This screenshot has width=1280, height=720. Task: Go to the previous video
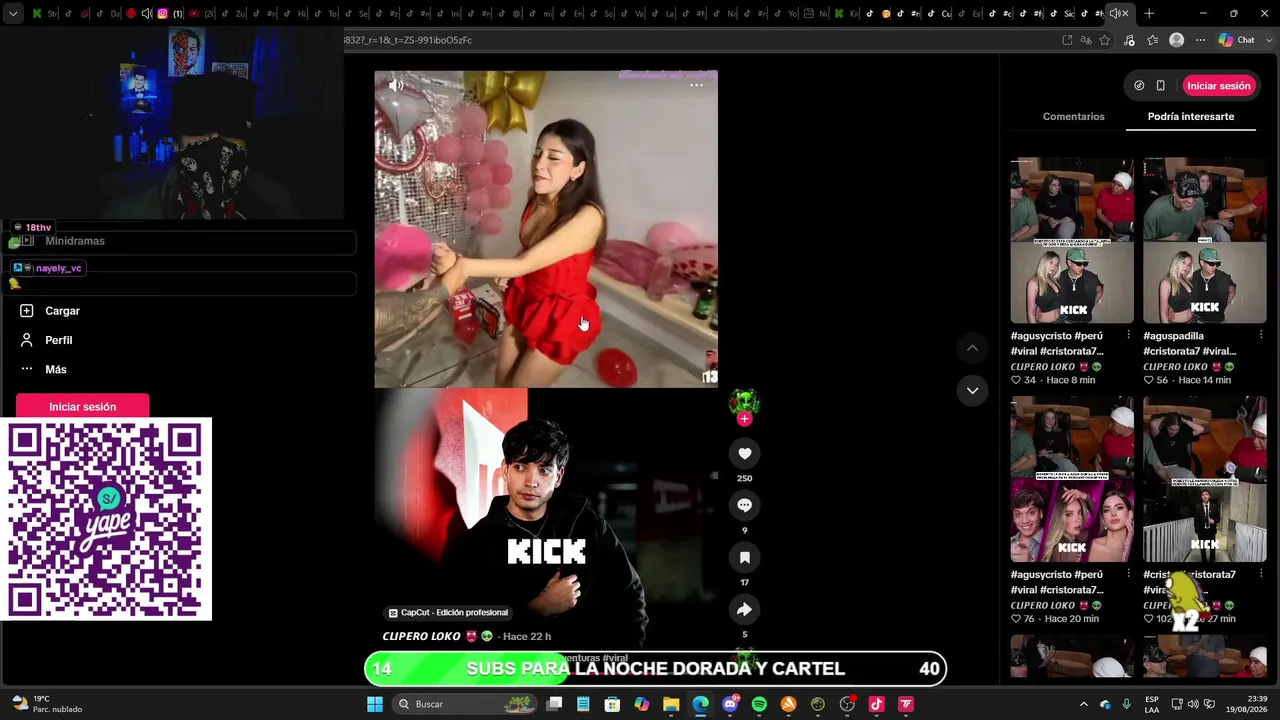[972, 348]
